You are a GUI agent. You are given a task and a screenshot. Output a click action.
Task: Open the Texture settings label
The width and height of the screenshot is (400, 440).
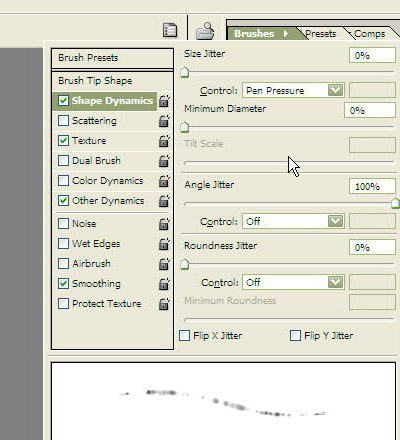click(x=89, y=141)
